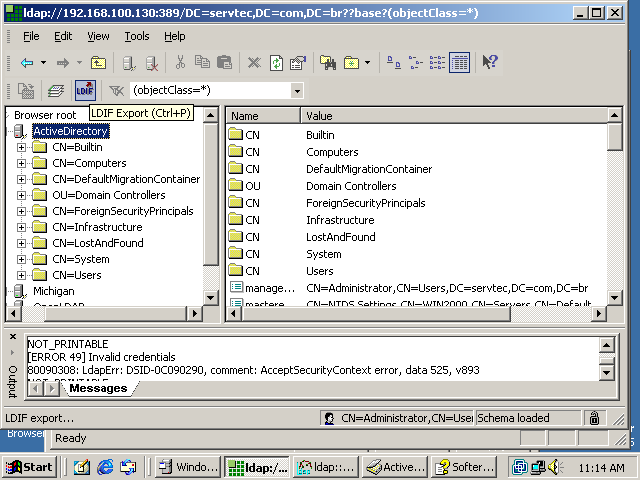640x480 pixels.
Task: Select the Michigan server node
Action: tap(53, 291)
